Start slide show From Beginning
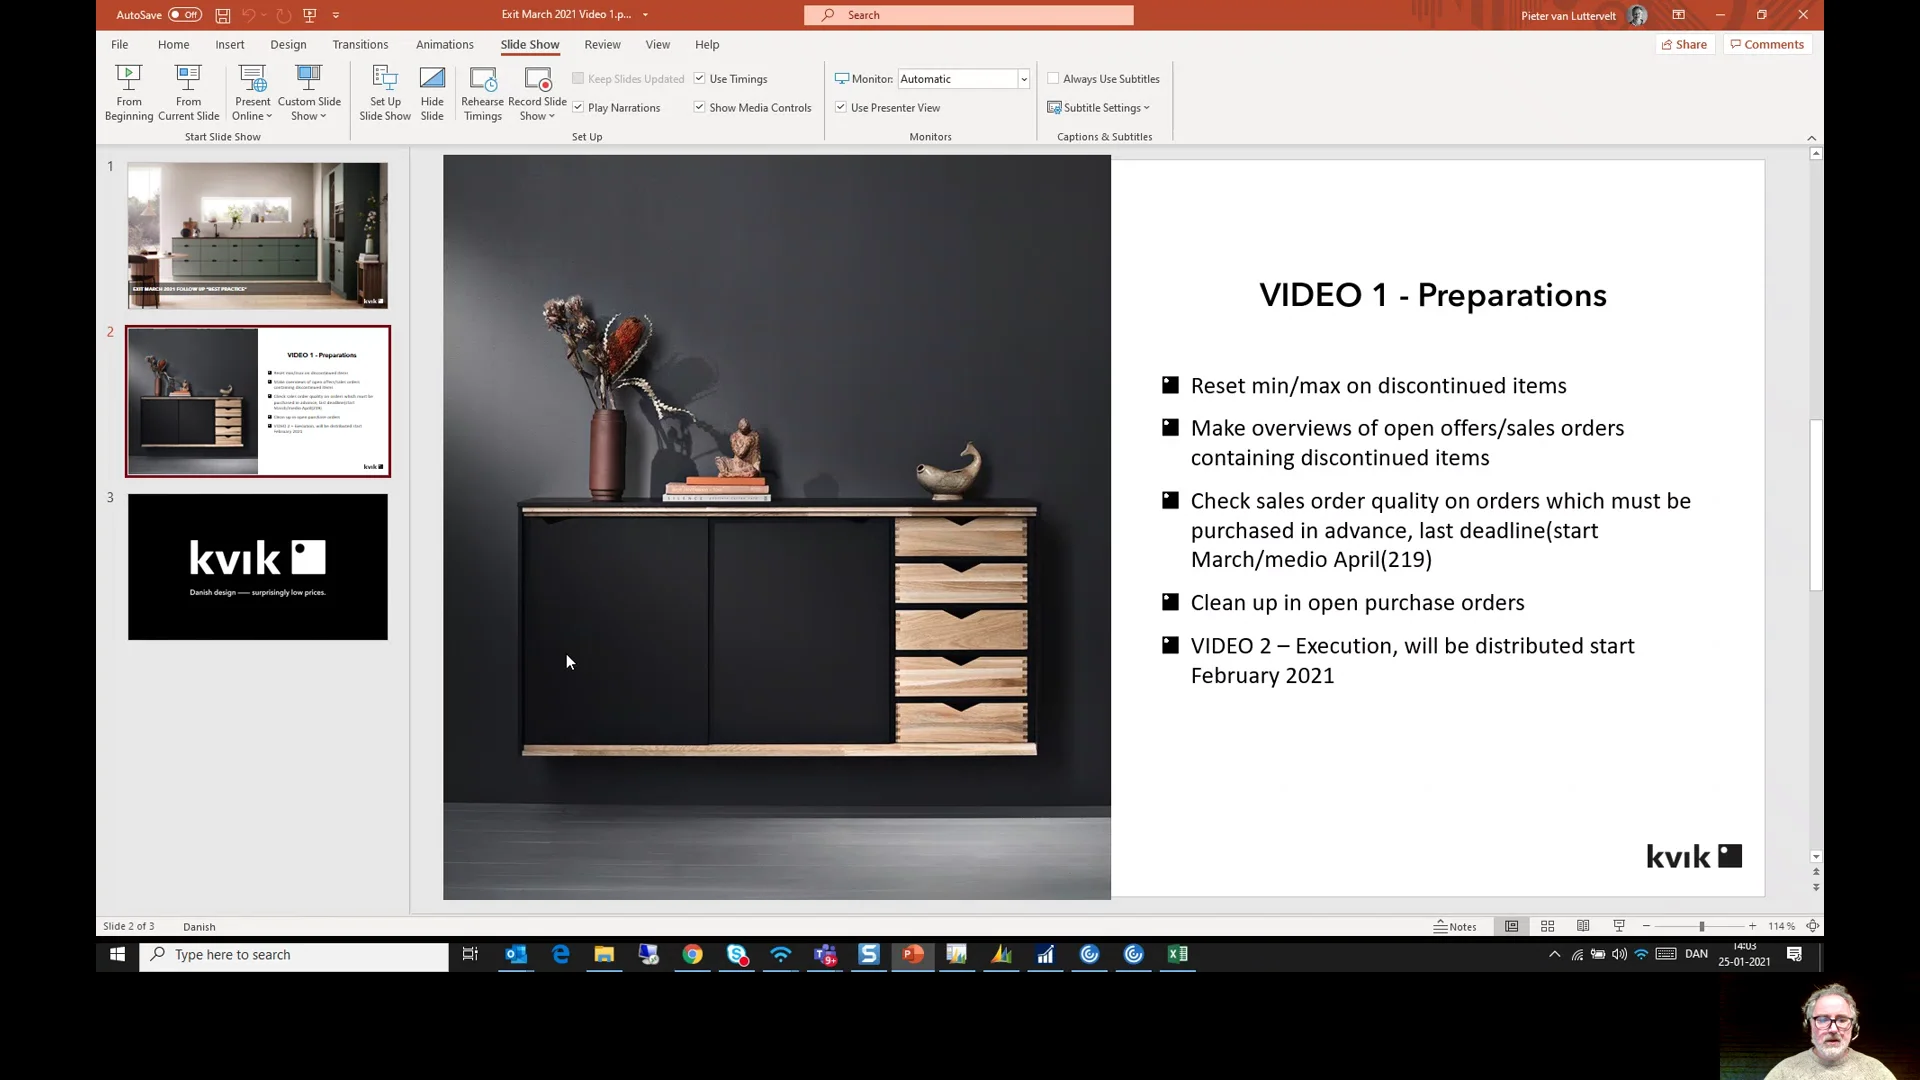The width and height of the screenshot is (1920, 1080). coord(129,91)
